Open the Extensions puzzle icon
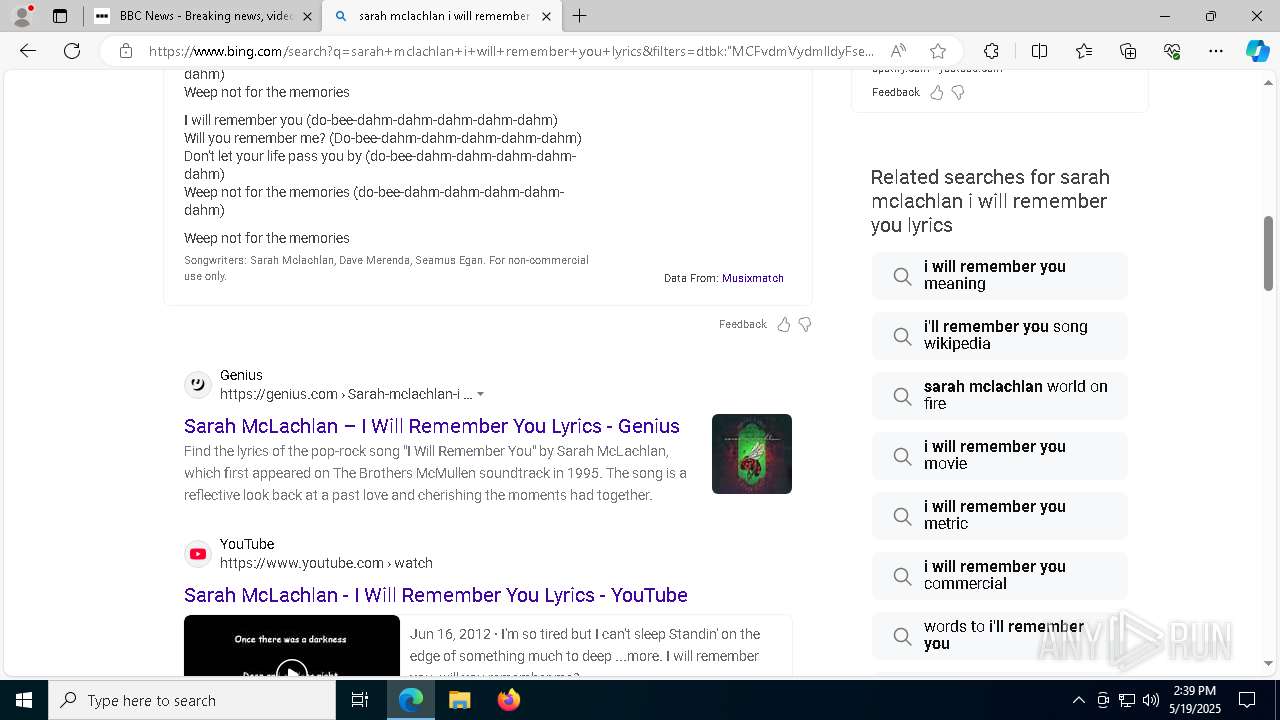1280x720 pixels. [991, 51]
